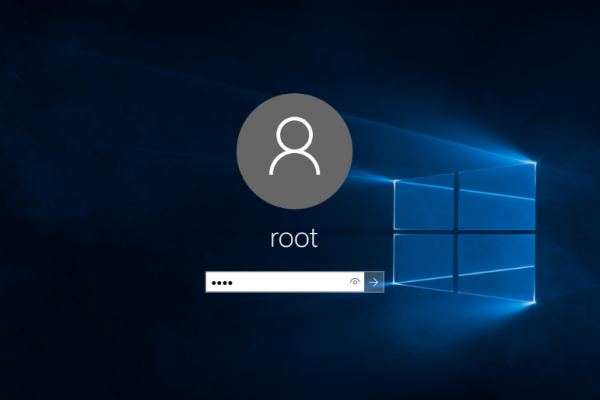Click the shoulders of the avatar silhouette
The width and height of the screenshot is (600, 400).
(294, 165)
